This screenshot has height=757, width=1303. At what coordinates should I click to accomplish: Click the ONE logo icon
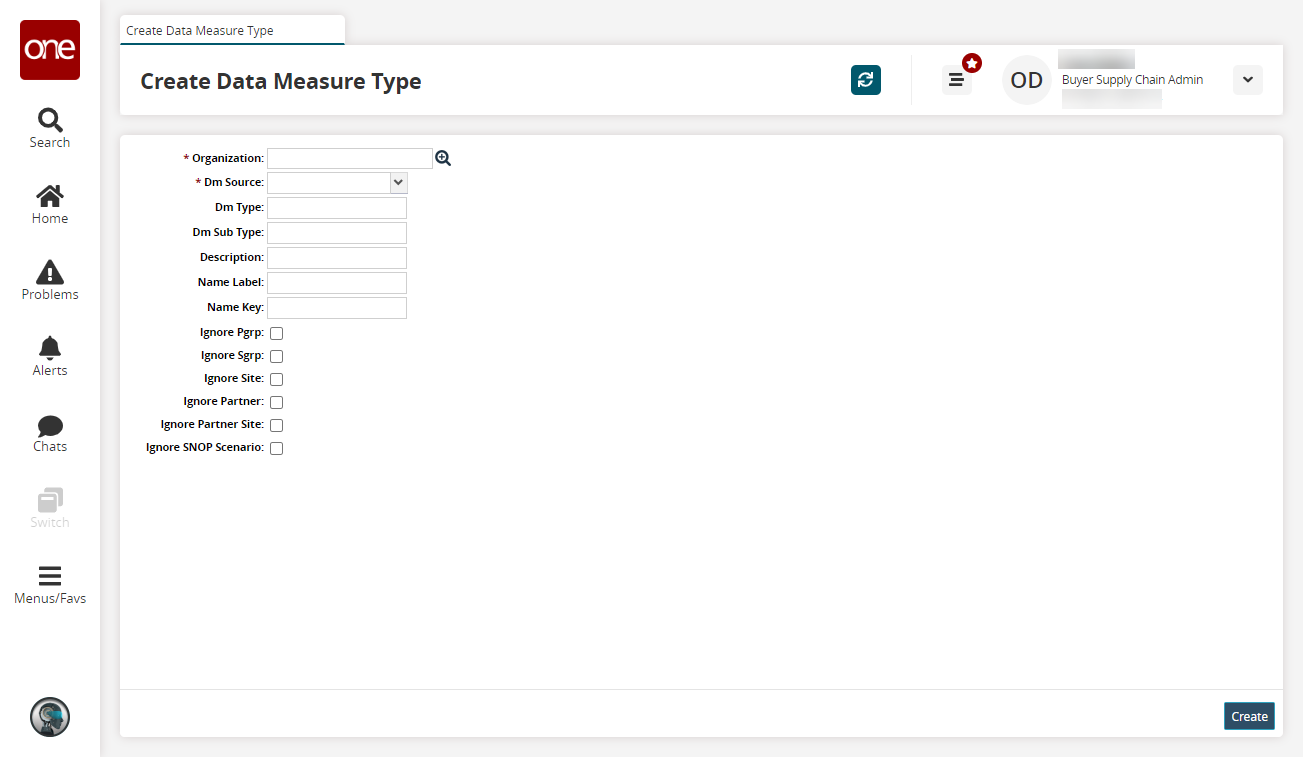click(50, 50)
